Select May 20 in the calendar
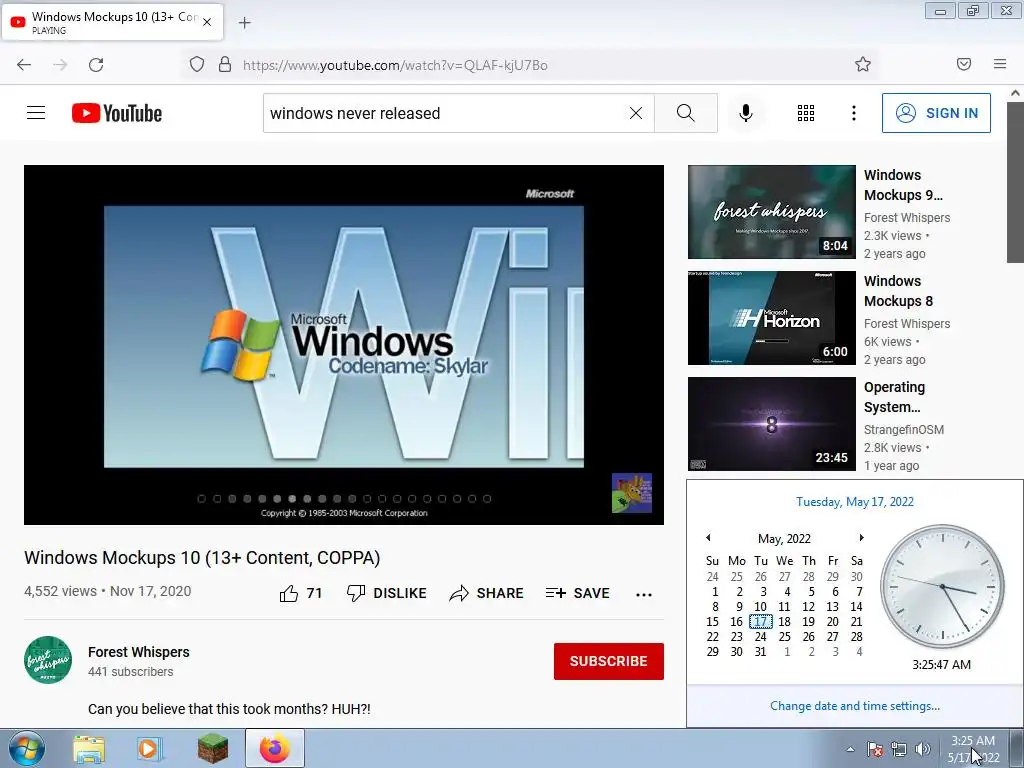 pos(833,621)
